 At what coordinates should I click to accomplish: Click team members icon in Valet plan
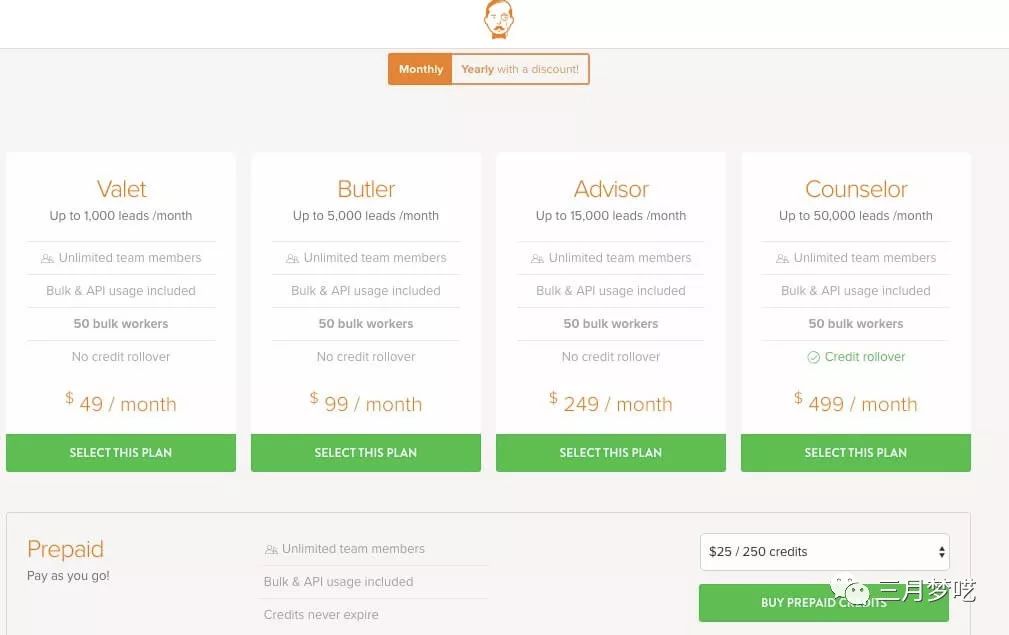click(x=47, y=258)
